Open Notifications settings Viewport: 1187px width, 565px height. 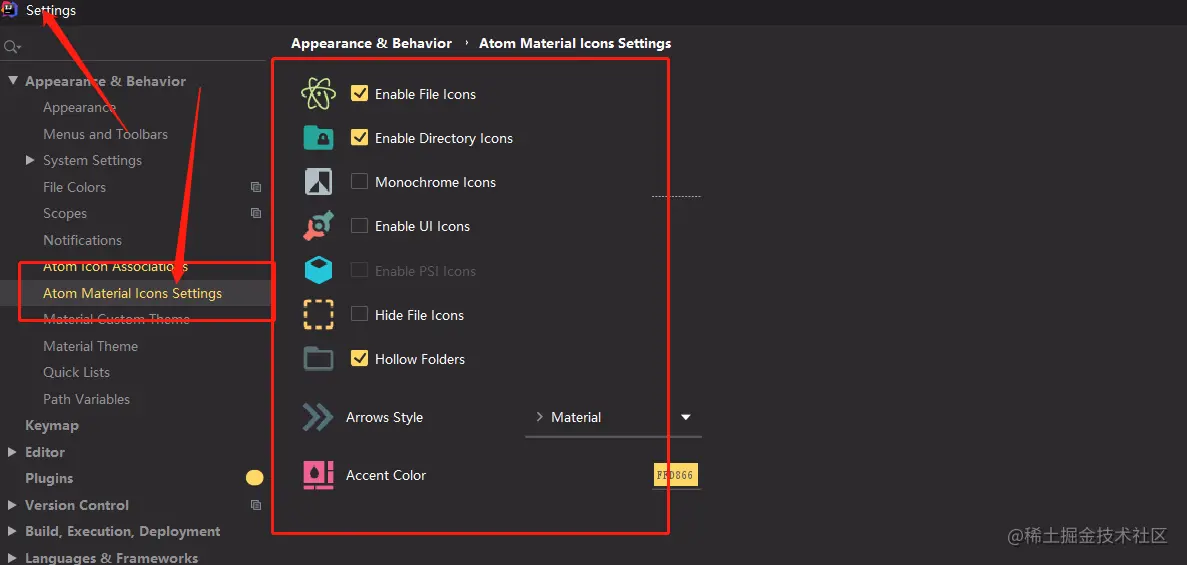(83, 240)
